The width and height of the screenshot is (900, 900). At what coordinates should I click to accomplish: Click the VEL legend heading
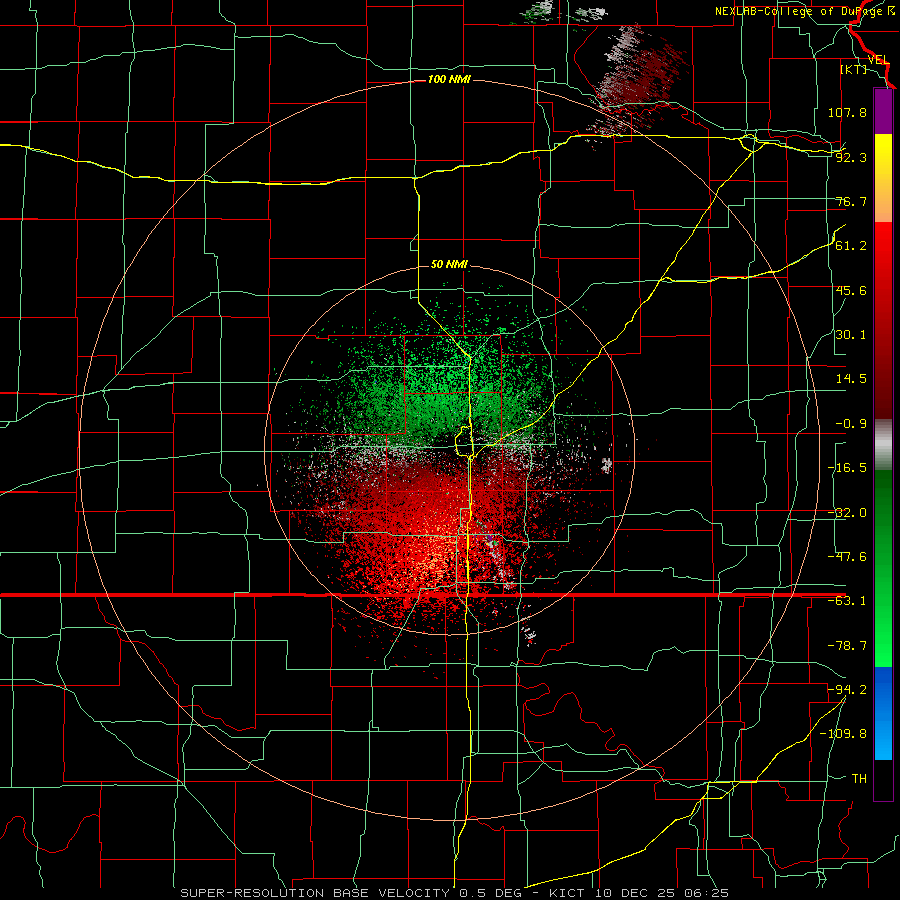pyautogui.click(x=878, y=60)
